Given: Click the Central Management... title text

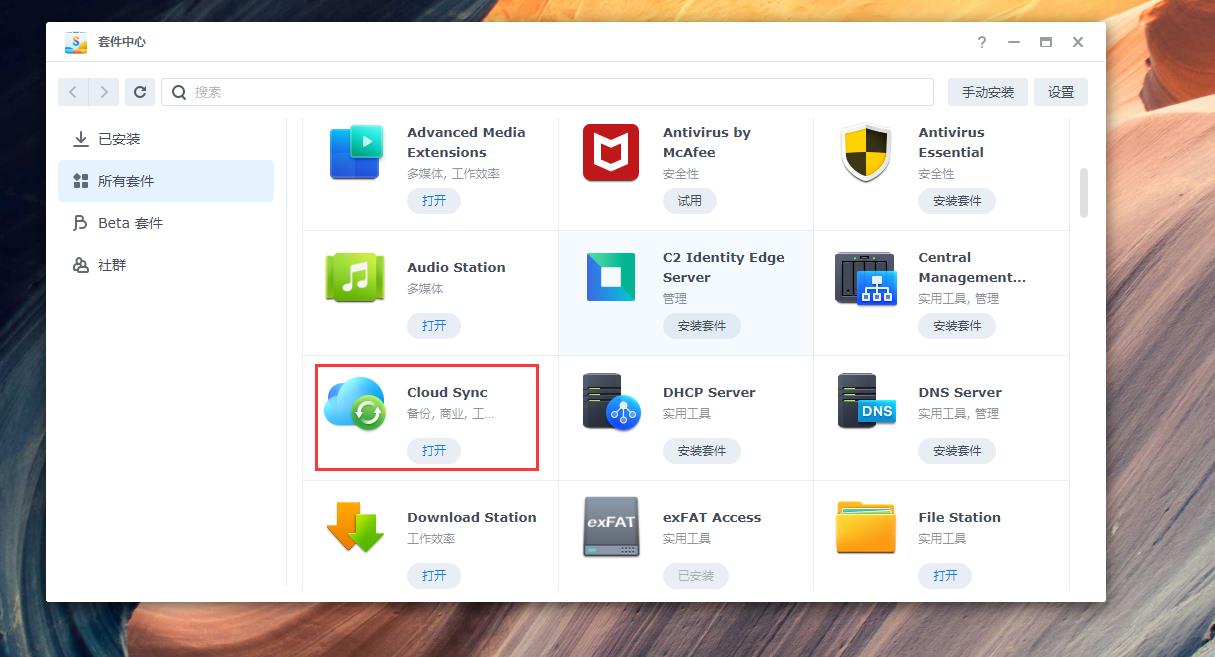Looking at the screenshot, I should tap(972, 267).
